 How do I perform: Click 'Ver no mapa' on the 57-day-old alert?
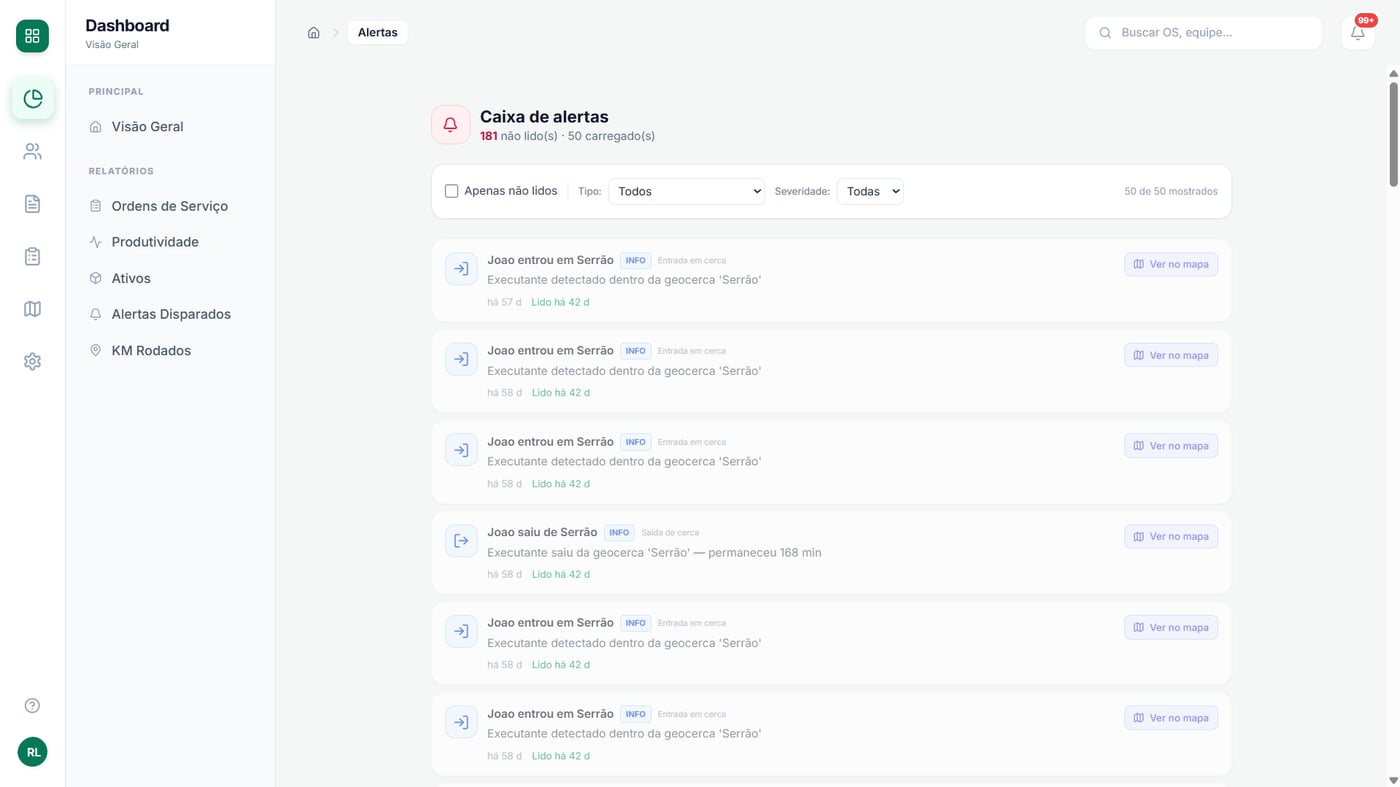1171,264
